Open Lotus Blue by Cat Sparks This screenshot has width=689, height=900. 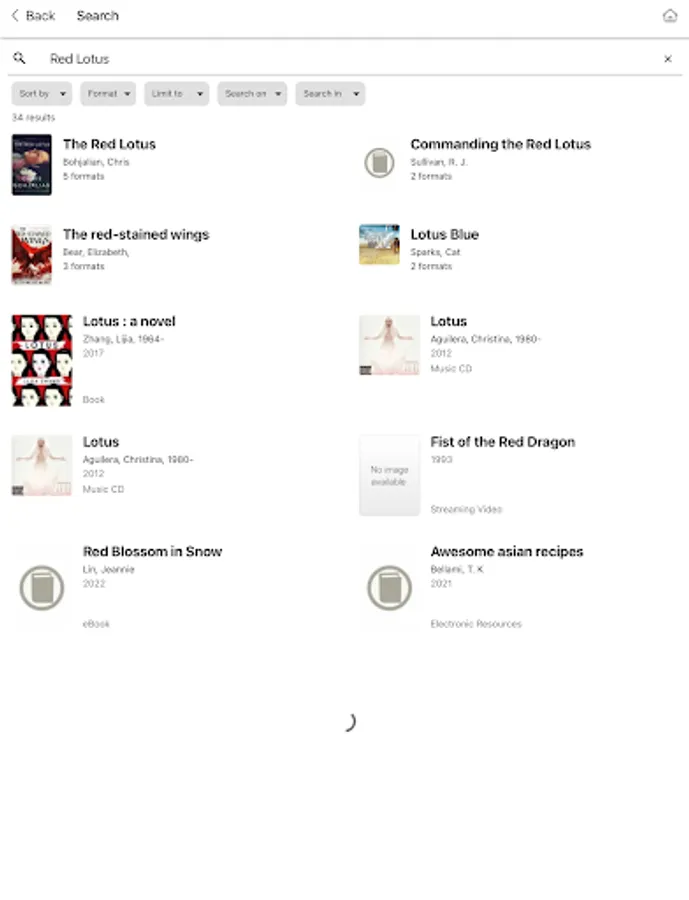(x=444, y=235)
